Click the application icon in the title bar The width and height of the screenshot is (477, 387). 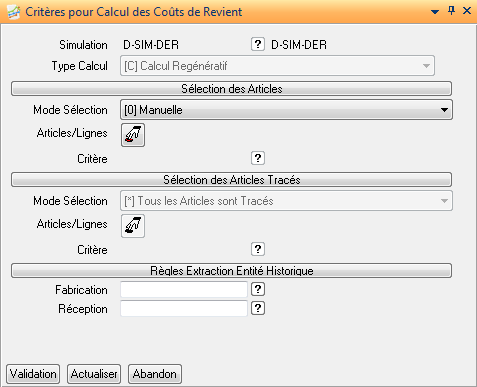[x=14, y=12]
